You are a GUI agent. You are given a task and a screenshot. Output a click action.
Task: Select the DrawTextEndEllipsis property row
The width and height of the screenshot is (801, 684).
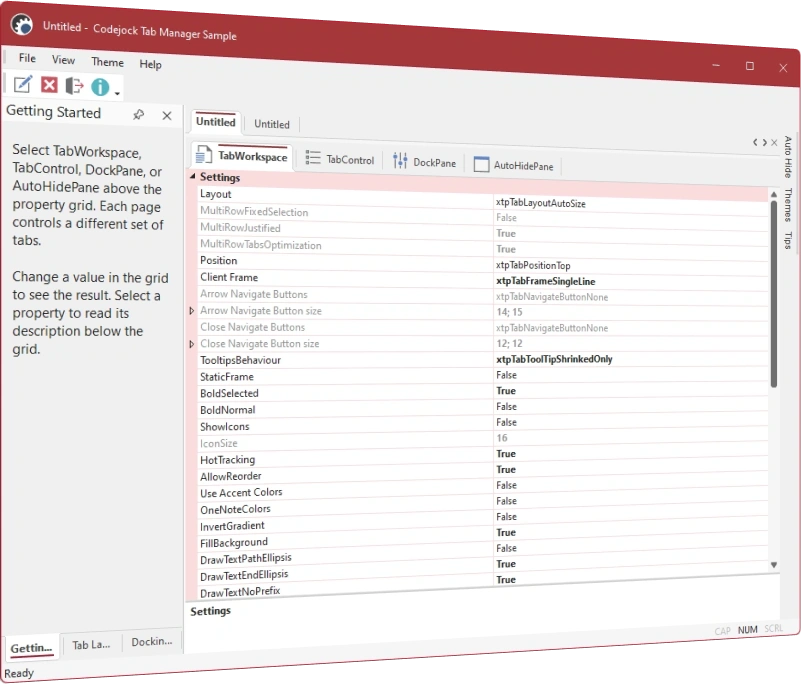tap(483, 569)
